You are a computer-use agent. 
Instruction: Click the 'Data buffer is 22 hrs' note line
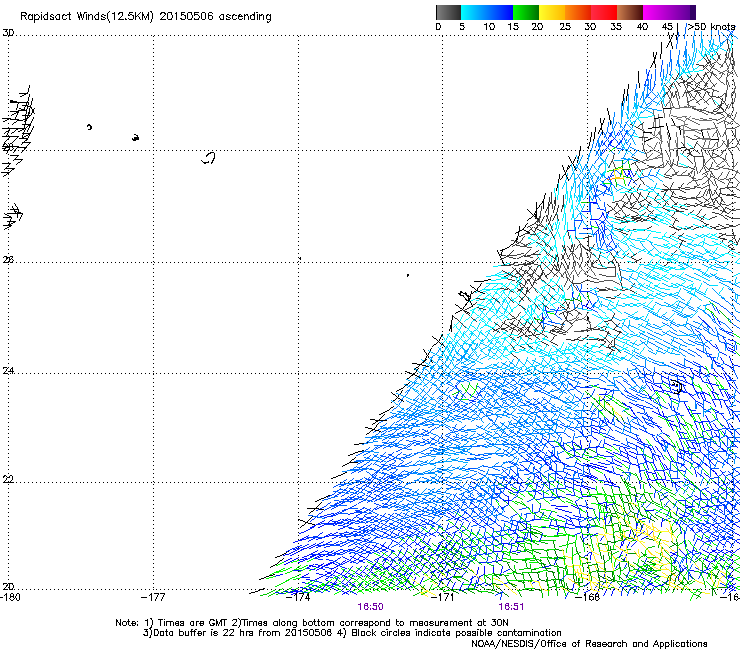point(352,633)
